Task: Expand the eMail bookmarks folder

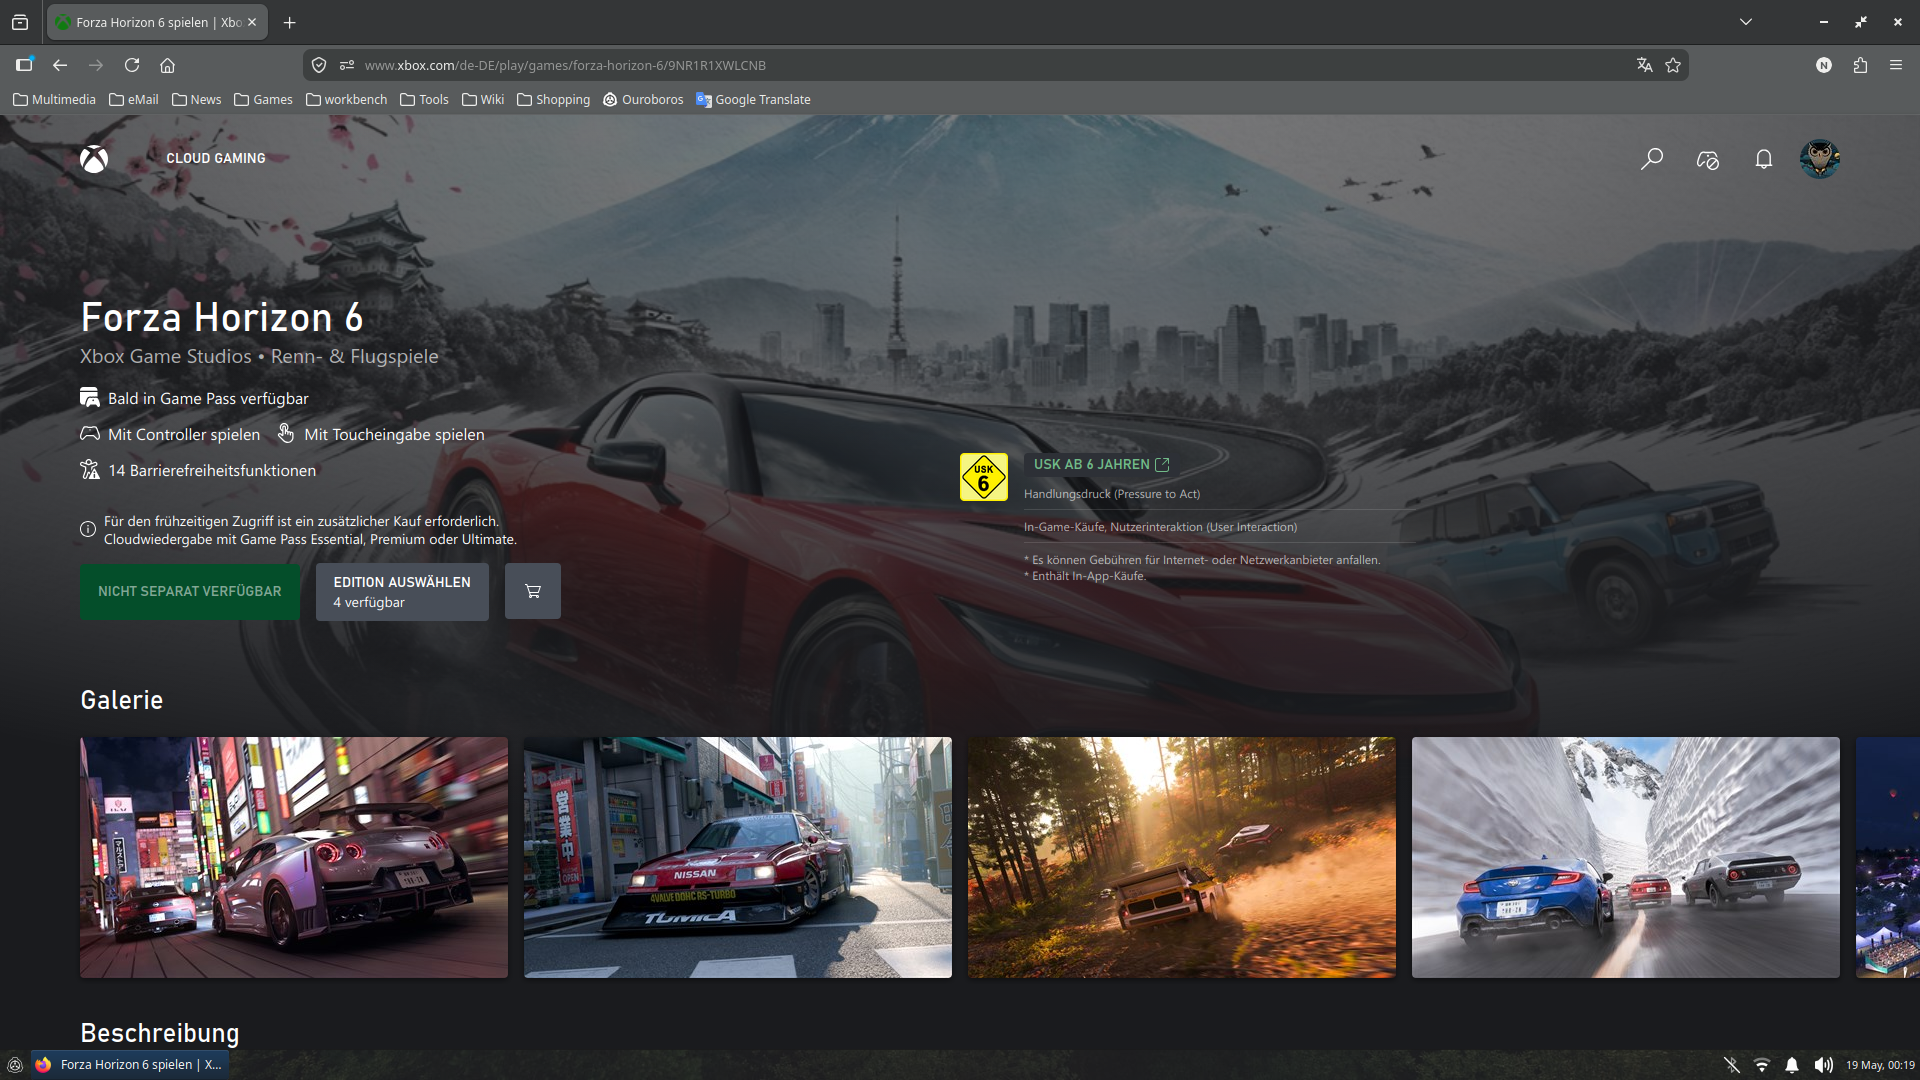Action: (134, 99)
